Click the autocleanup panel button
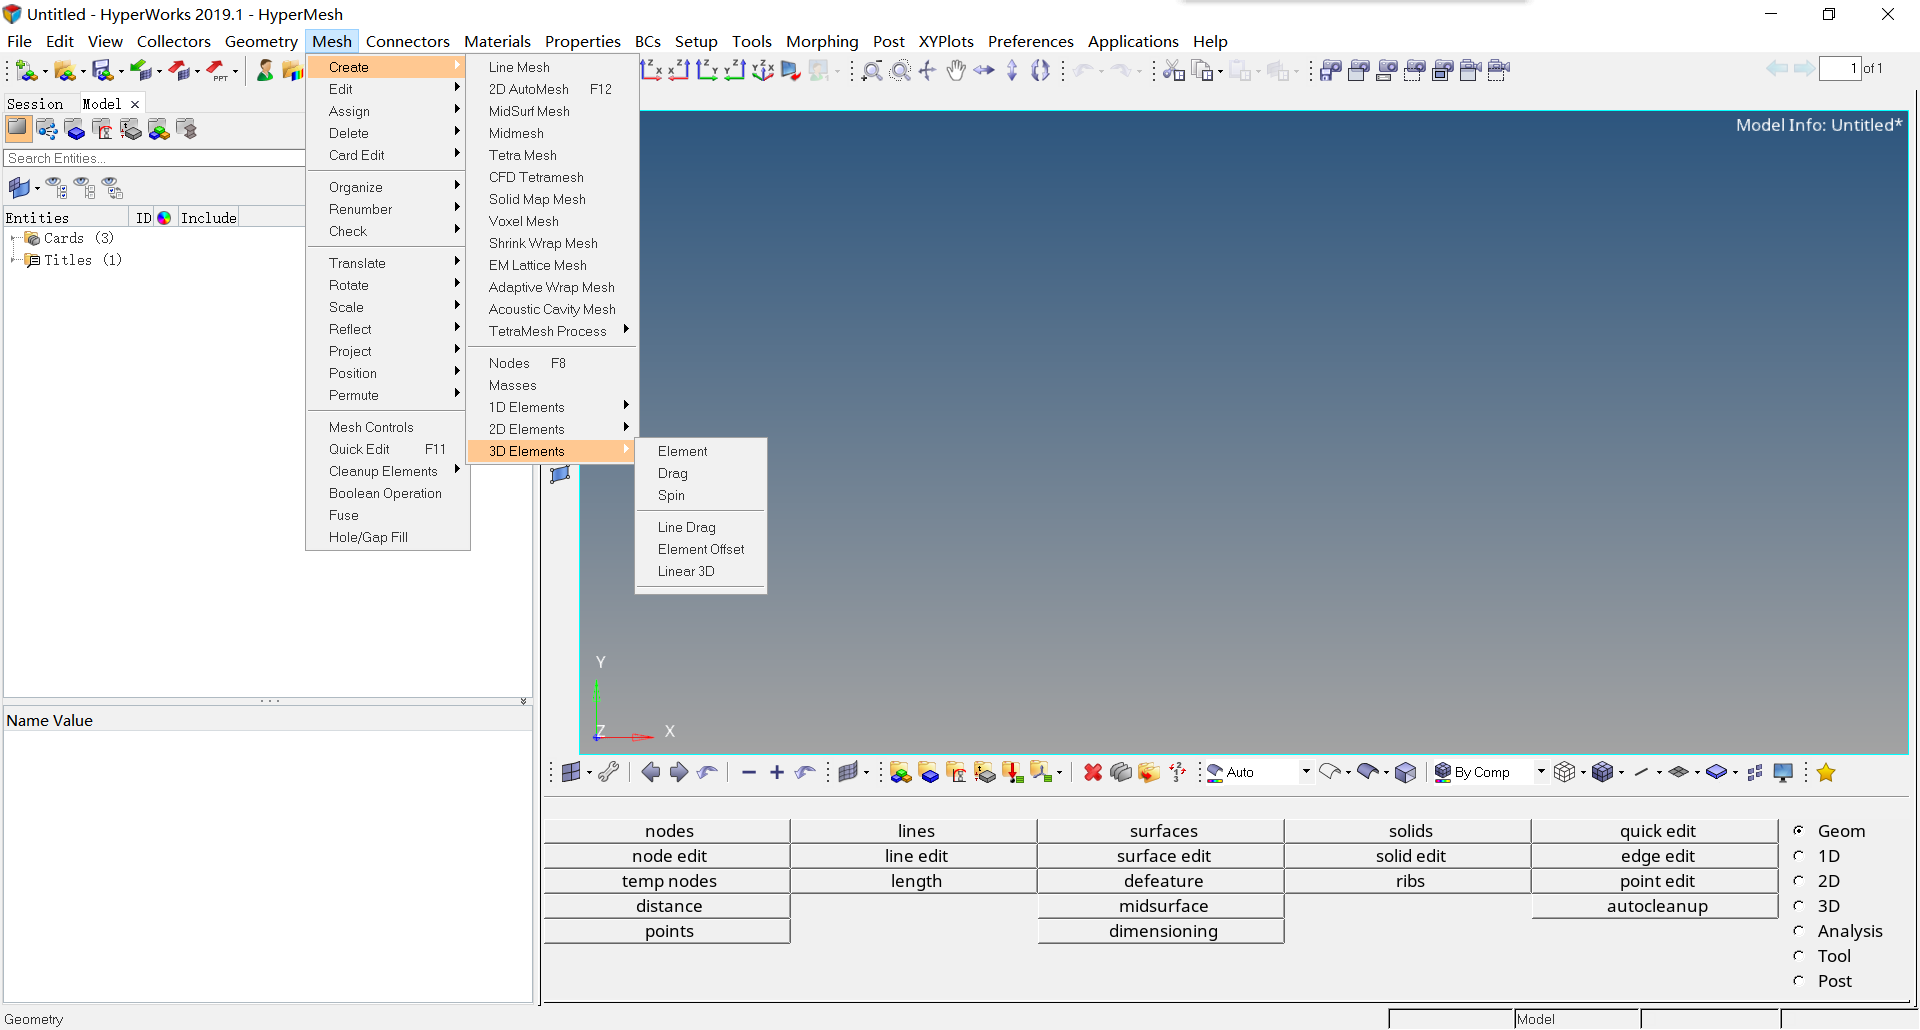This screenshot has height=1030, width=1920. point(1657,906)
